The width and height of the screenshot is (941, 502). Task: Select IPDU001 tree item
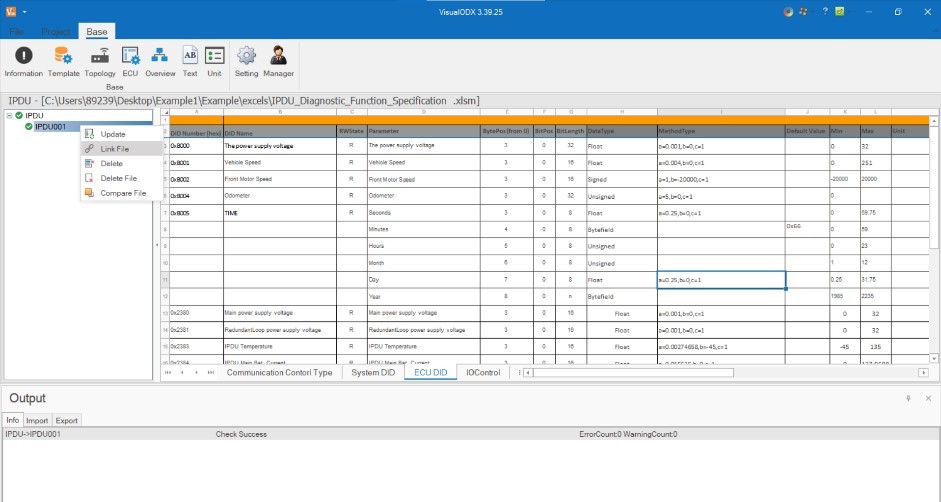coord(50,127)
